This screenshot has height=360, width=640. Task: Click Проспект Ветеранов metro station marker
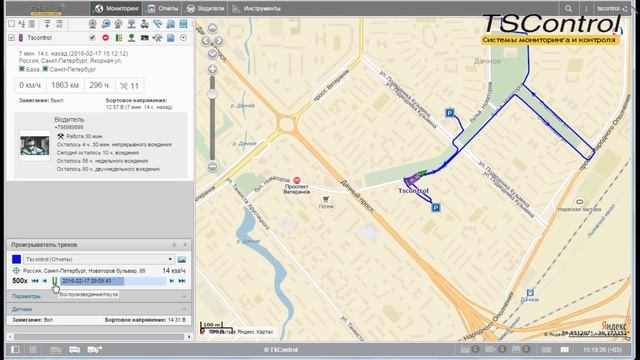297,180
